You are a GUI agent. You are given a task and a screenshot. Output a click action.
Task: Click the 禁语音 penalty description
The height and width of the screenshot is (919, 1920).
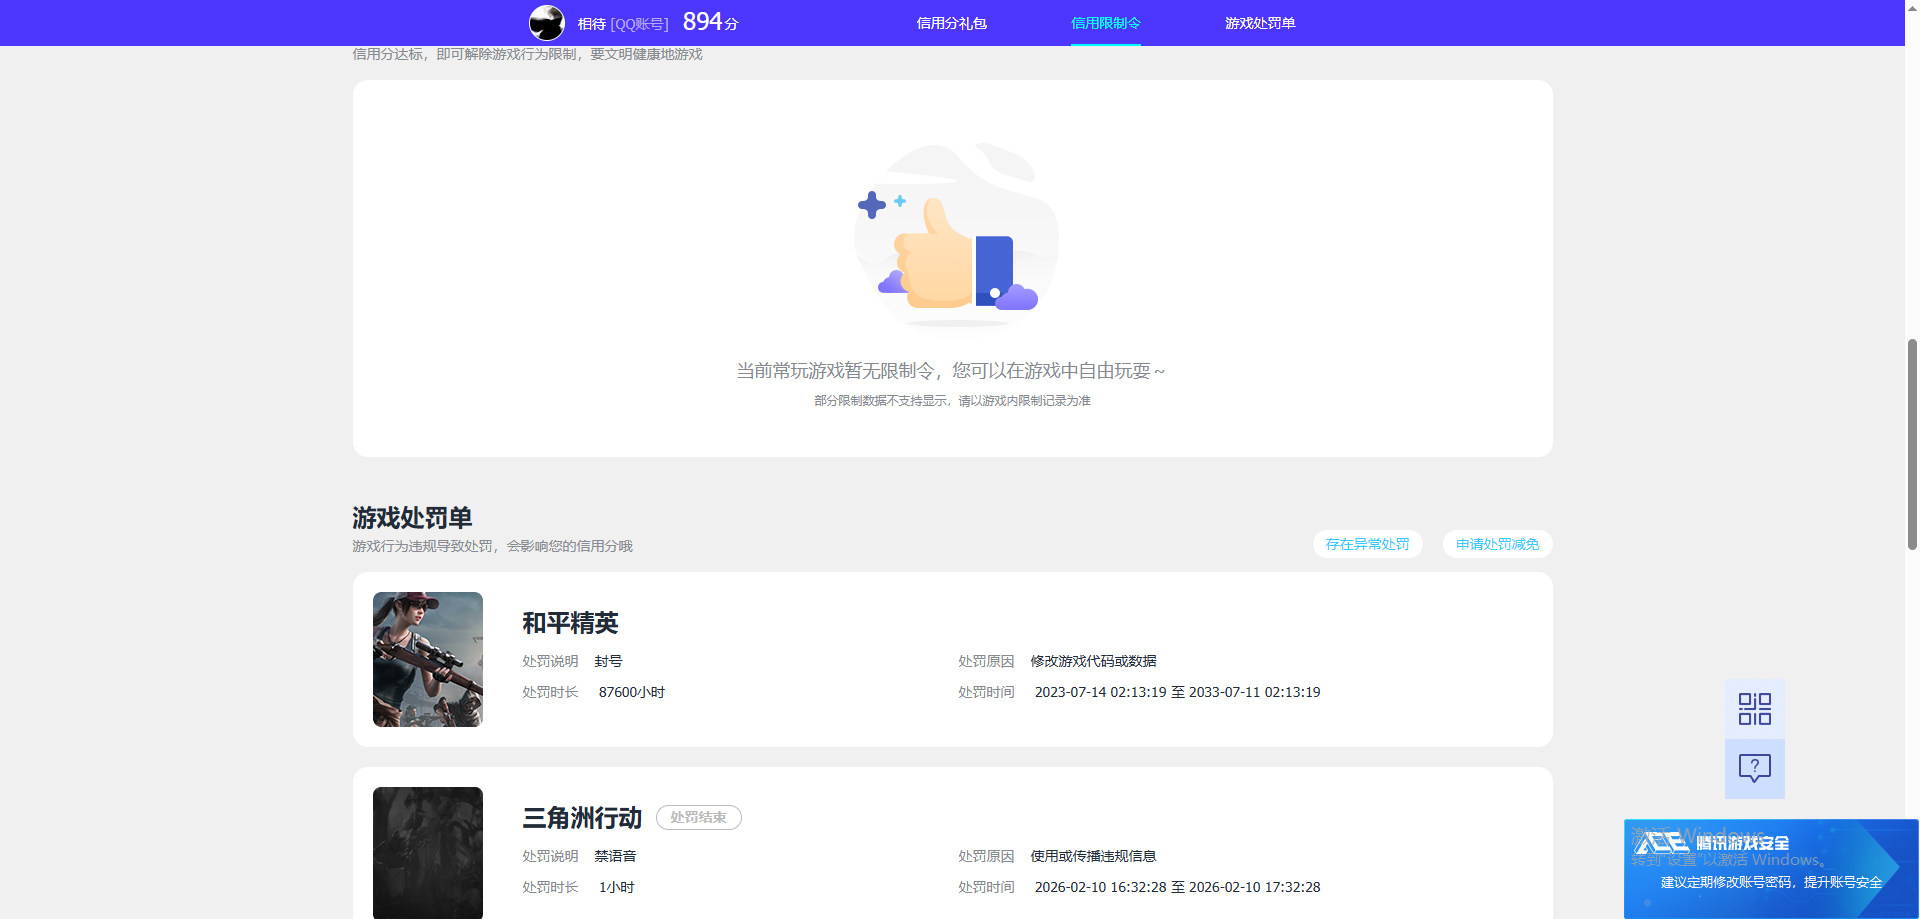pyautogui.click(x=615, y=856)
